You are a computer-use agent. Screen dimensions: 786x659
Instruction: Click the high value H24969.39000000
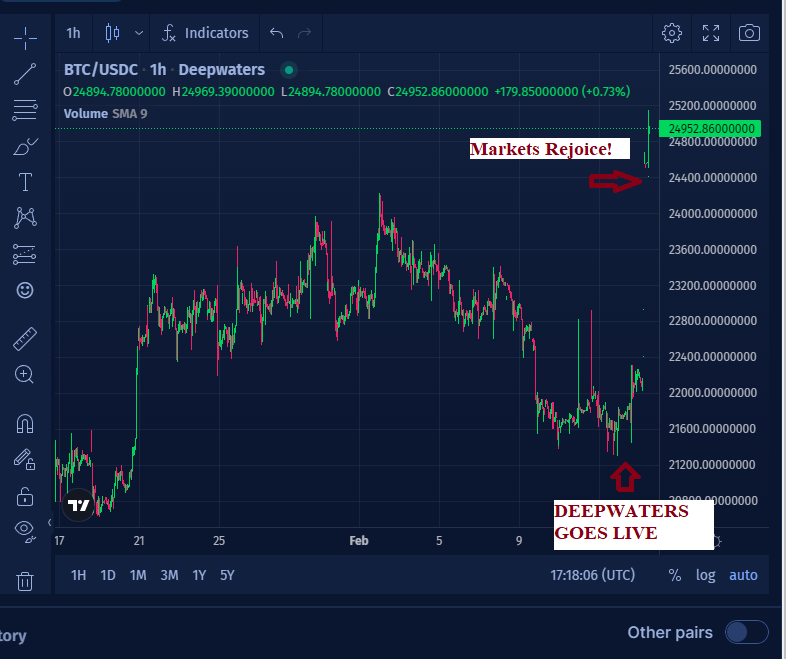(223, 92)
